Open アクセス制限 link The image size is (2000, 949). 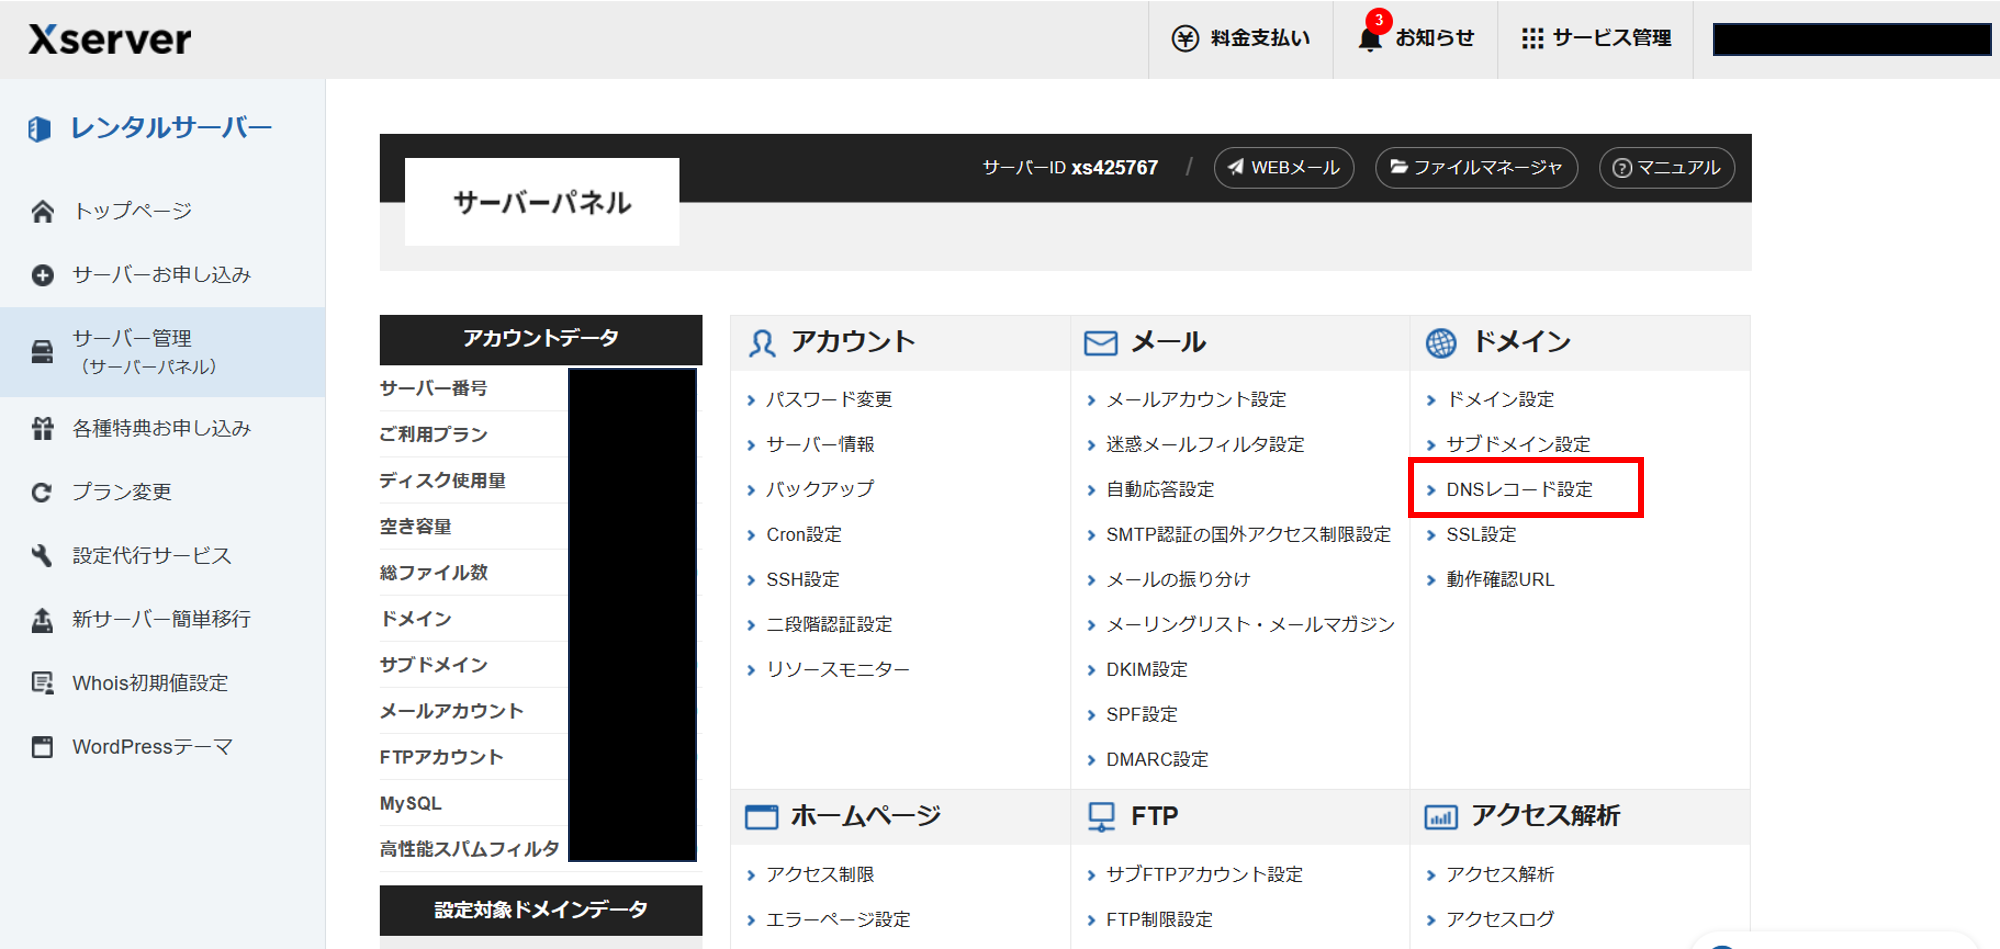[820, 874]
